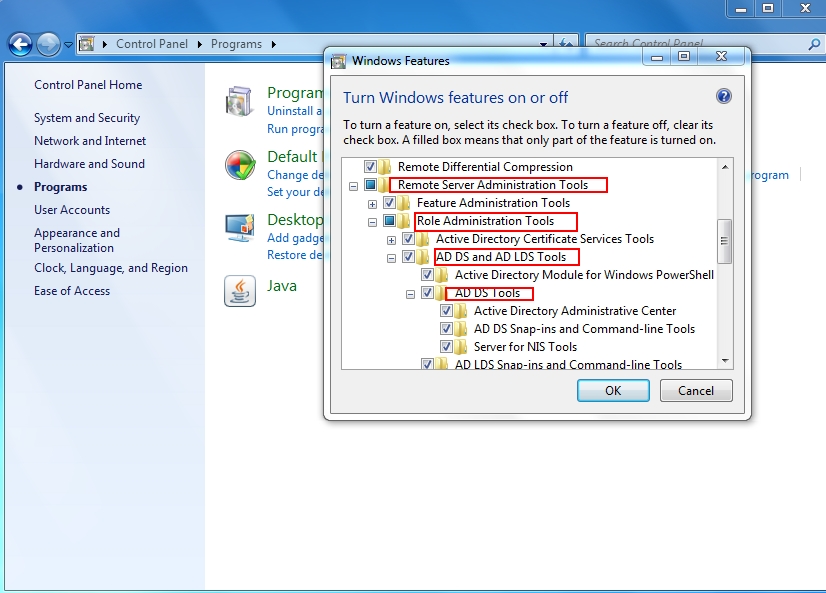Viewport: 826px width, 593px height.
Task: Open dropdown arrow after Programs breadcrumb
Action: (x=274, y=44)
